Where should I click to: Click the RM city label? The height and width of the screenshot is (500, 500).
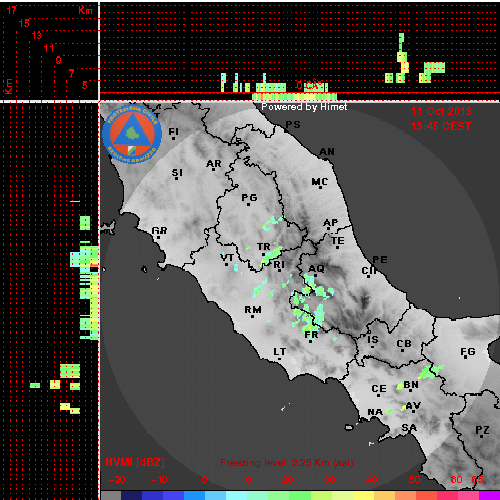pos(253,310)
